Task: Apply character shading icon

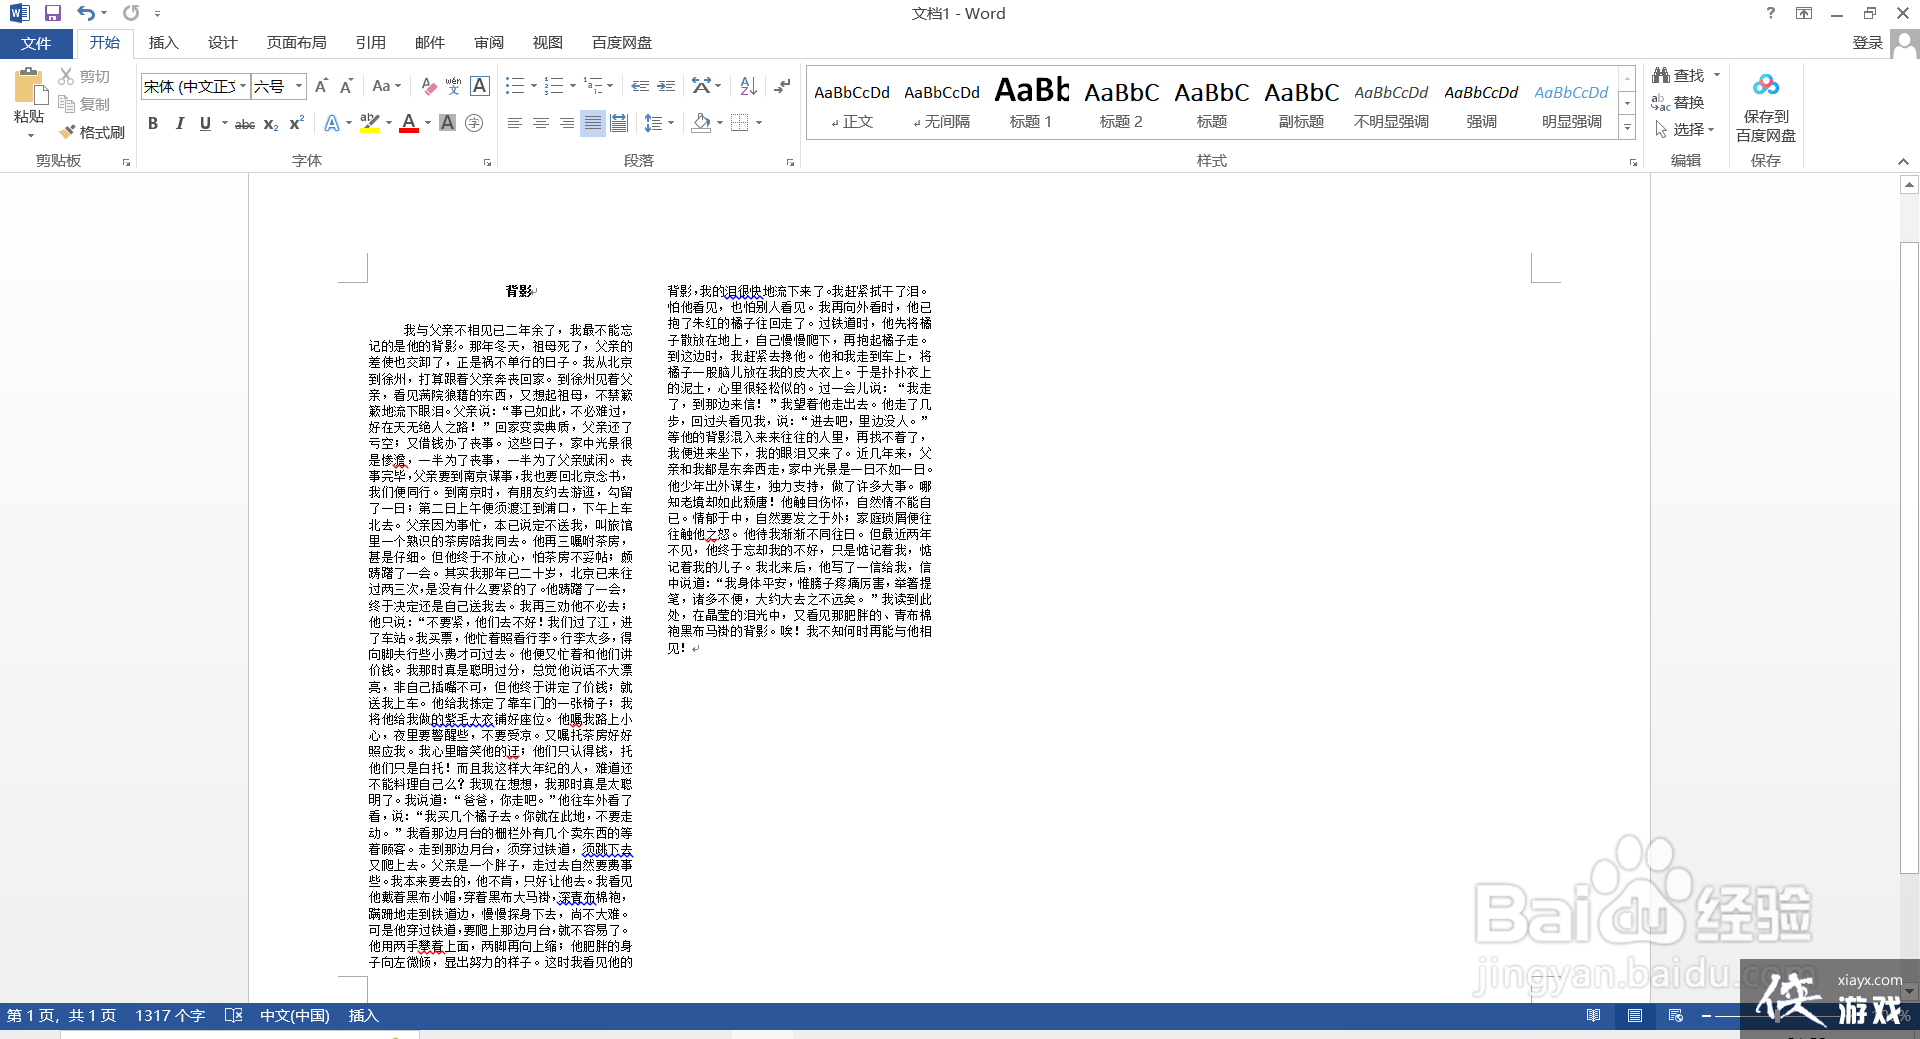Action: 448,123
